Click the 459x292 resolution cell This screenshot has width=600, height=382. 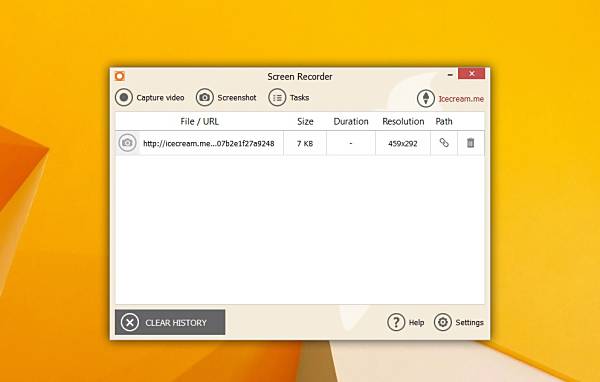coord(403,144)
